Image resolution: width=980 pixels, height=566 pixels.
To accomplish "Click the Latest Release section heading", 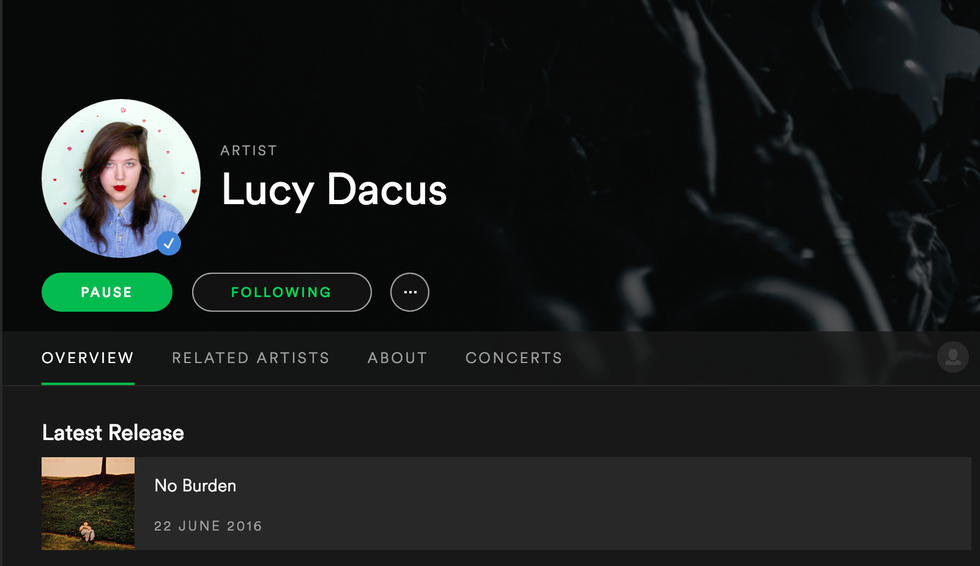I will tap(113, 433).
